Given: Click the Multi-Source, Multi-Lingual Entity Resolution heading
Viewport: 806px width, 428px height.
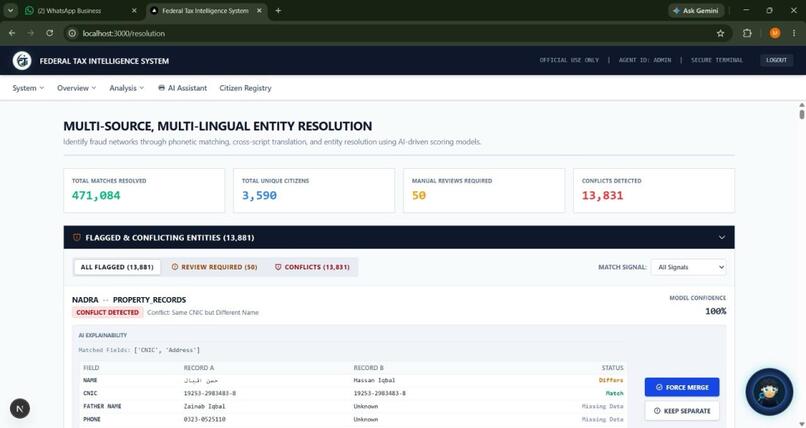Looking at the screenshot, I should (x=217, y=126).
